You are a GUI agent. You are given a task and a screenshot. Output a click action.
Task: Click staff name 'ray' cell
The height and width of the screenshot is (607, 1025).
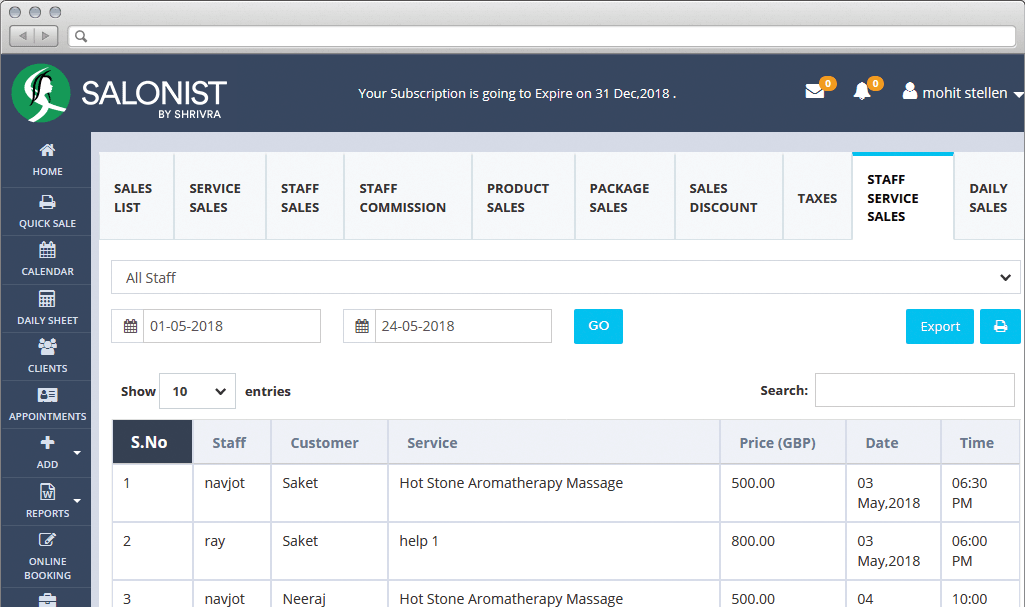231,551
